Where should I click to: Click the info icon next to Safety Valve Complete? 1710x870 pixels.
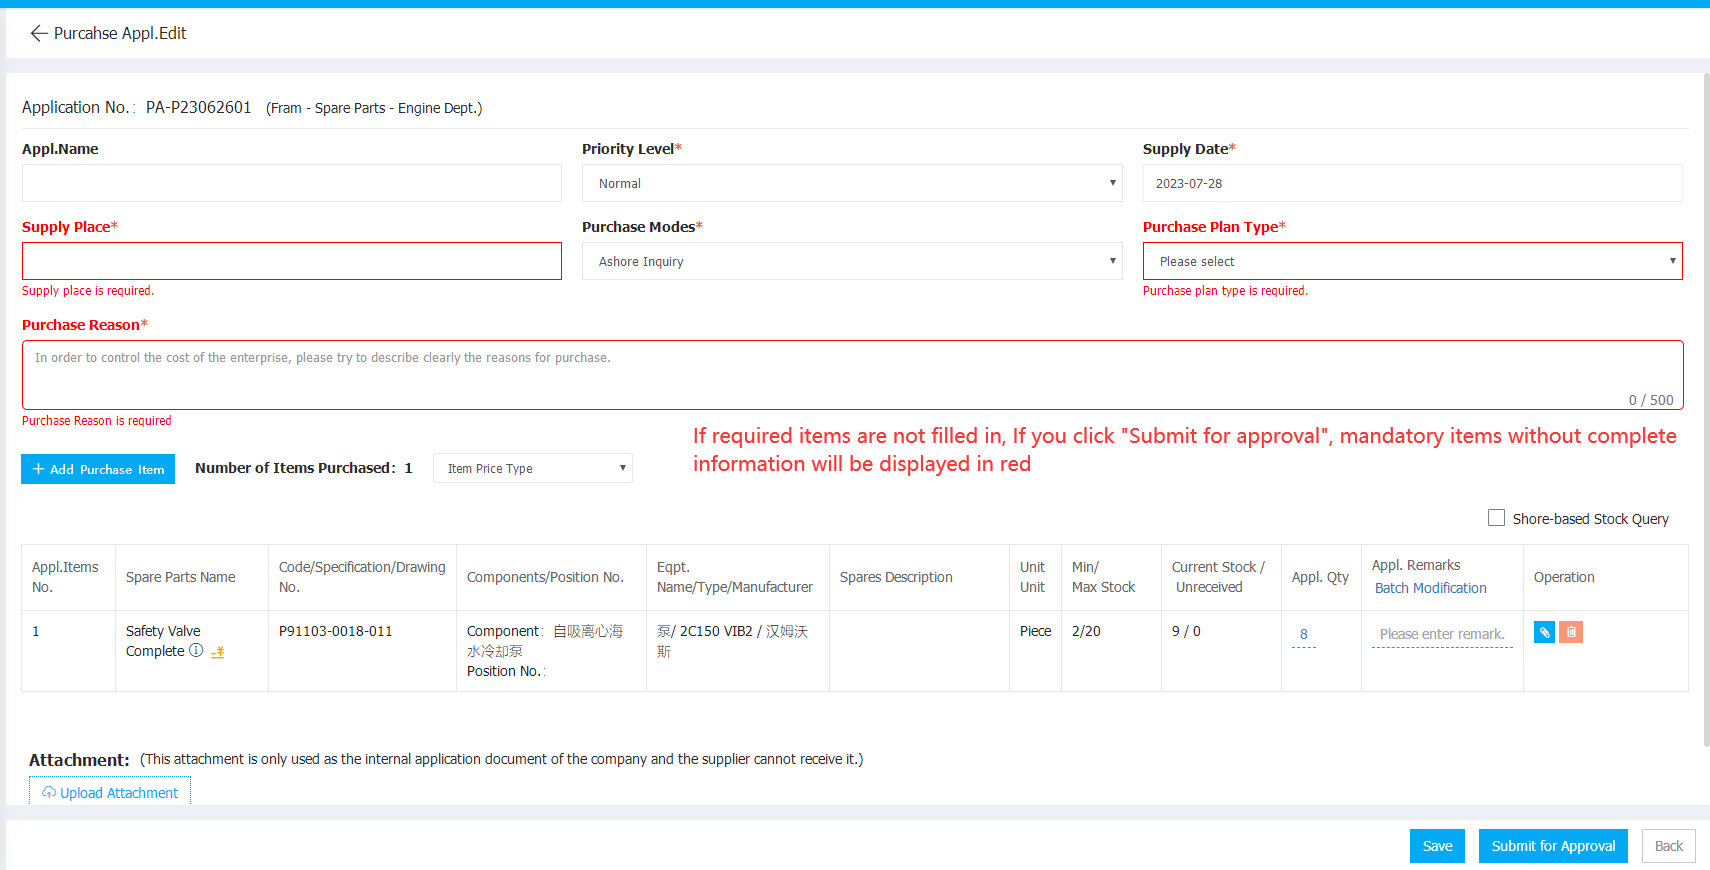point(196,650)
